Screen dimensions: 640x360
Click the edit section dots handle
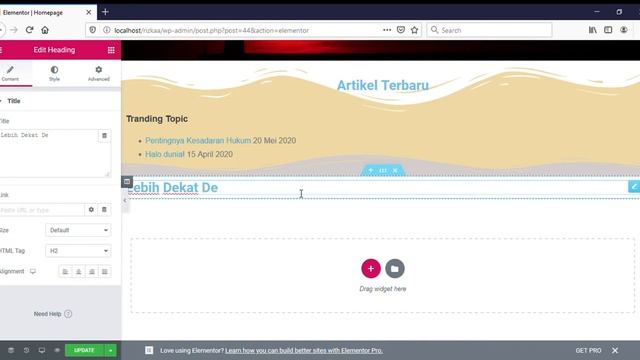[383, 170]
